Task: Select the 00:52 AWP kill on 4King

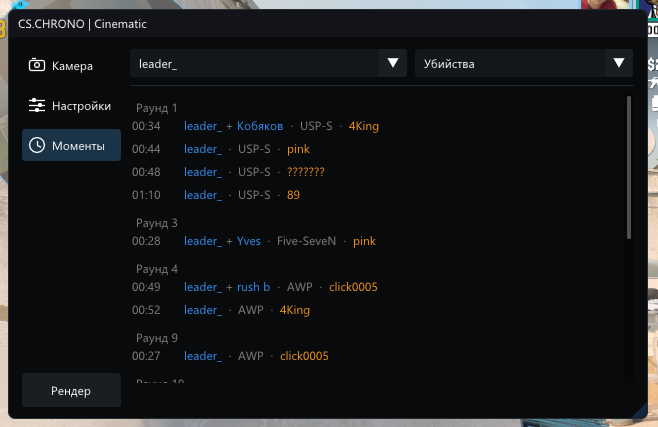Action: click(x=221, y=310)
